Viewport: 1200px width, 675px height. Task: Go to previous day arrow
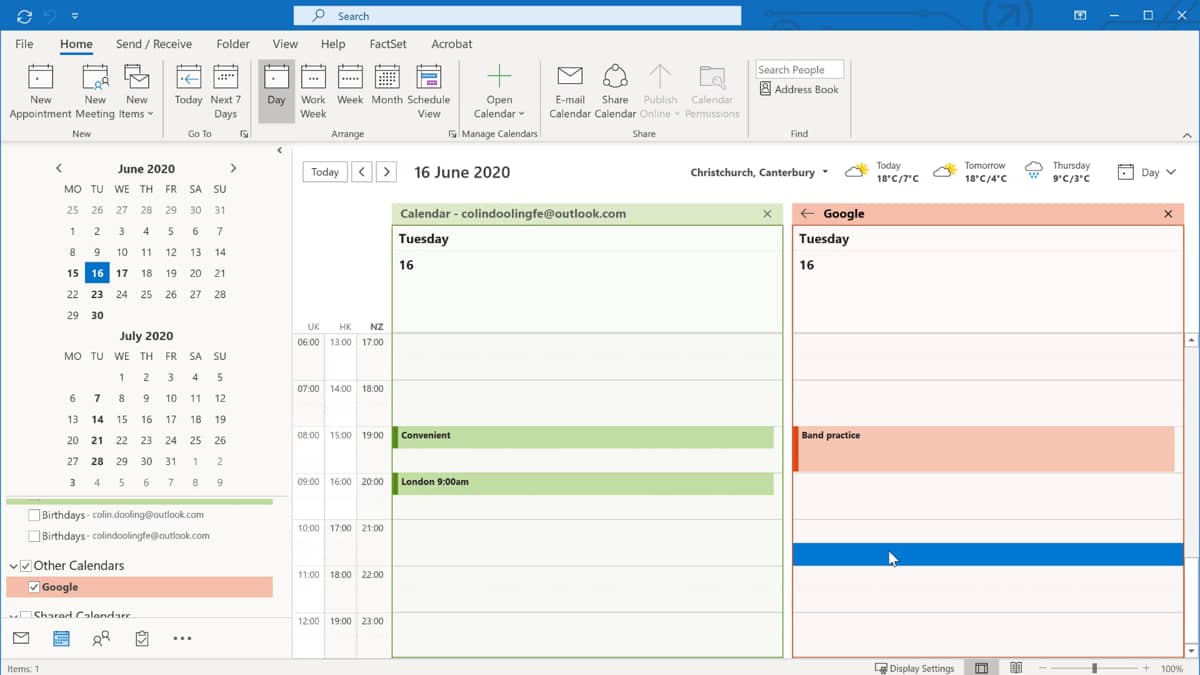tap(363, 172)
